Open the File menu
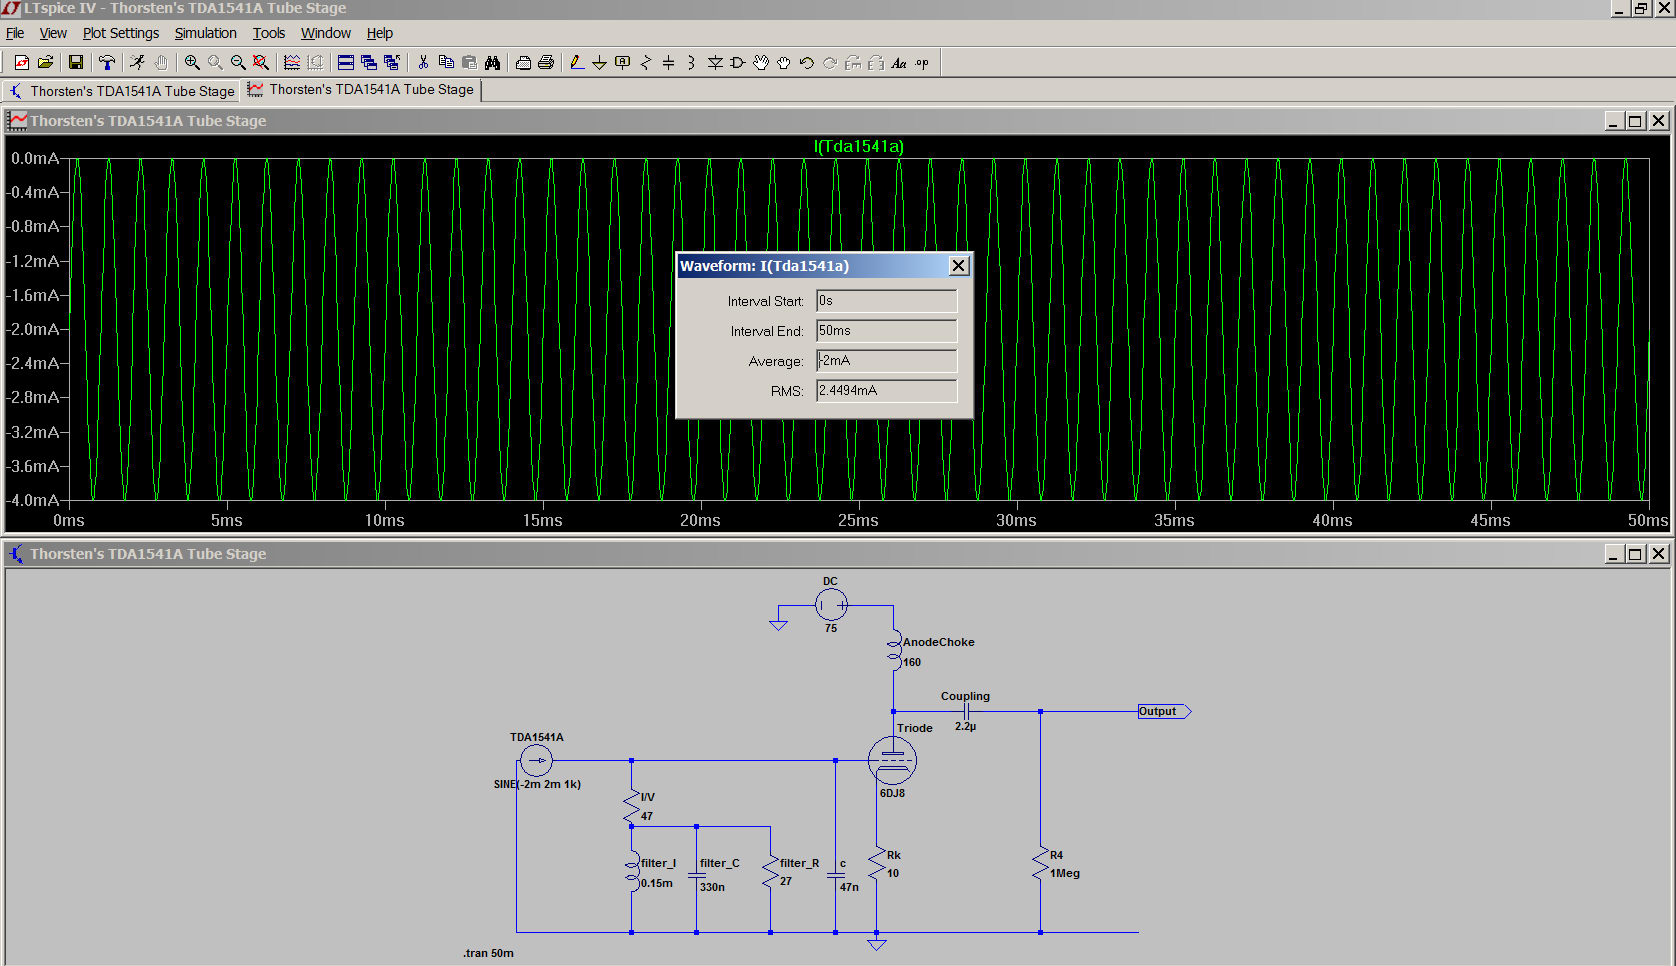This screenshot has width=1676, height=966. tap(15, 33)
